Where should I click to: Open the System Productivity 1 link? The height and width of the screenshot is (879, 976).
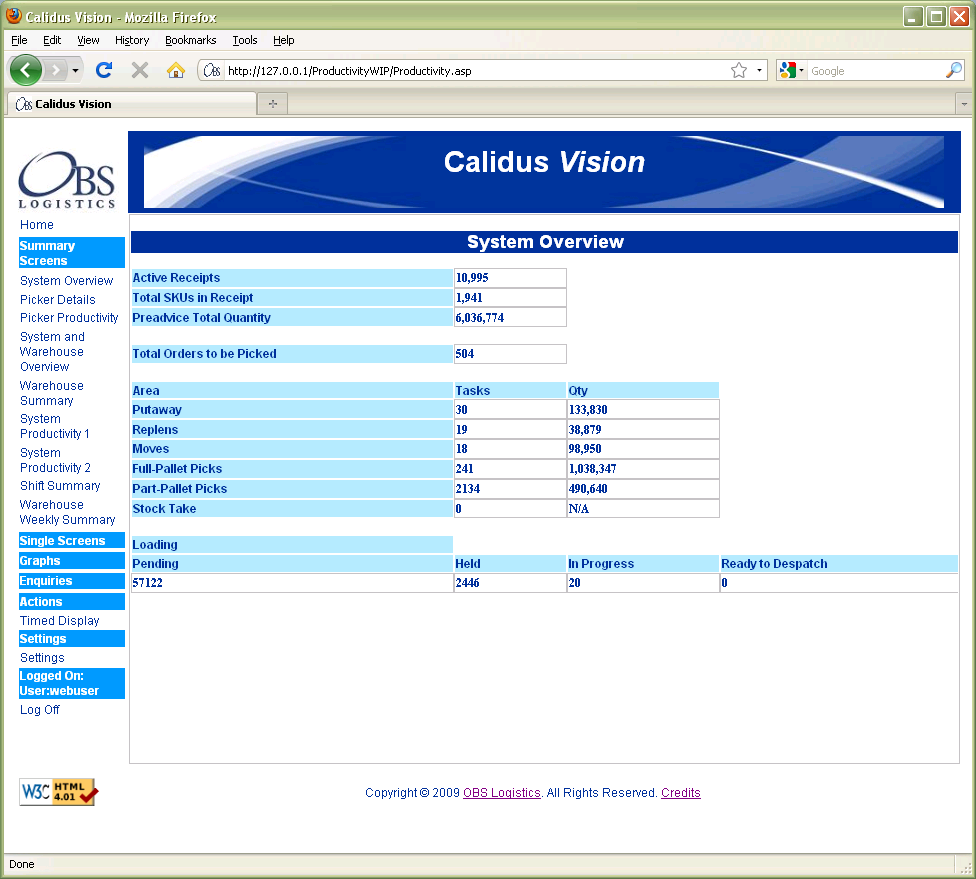[x=55, y=426]
